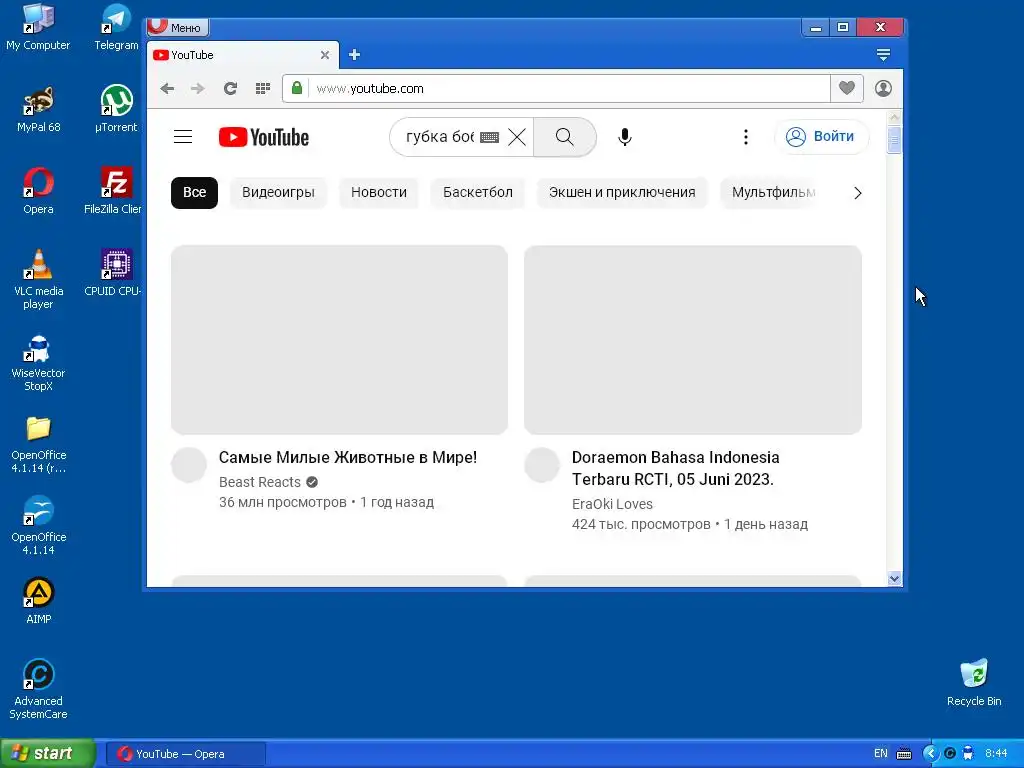This screenshot has height=768, width=1024.
Task: Visit the EraOki Loves channel link
Action: 613,504
